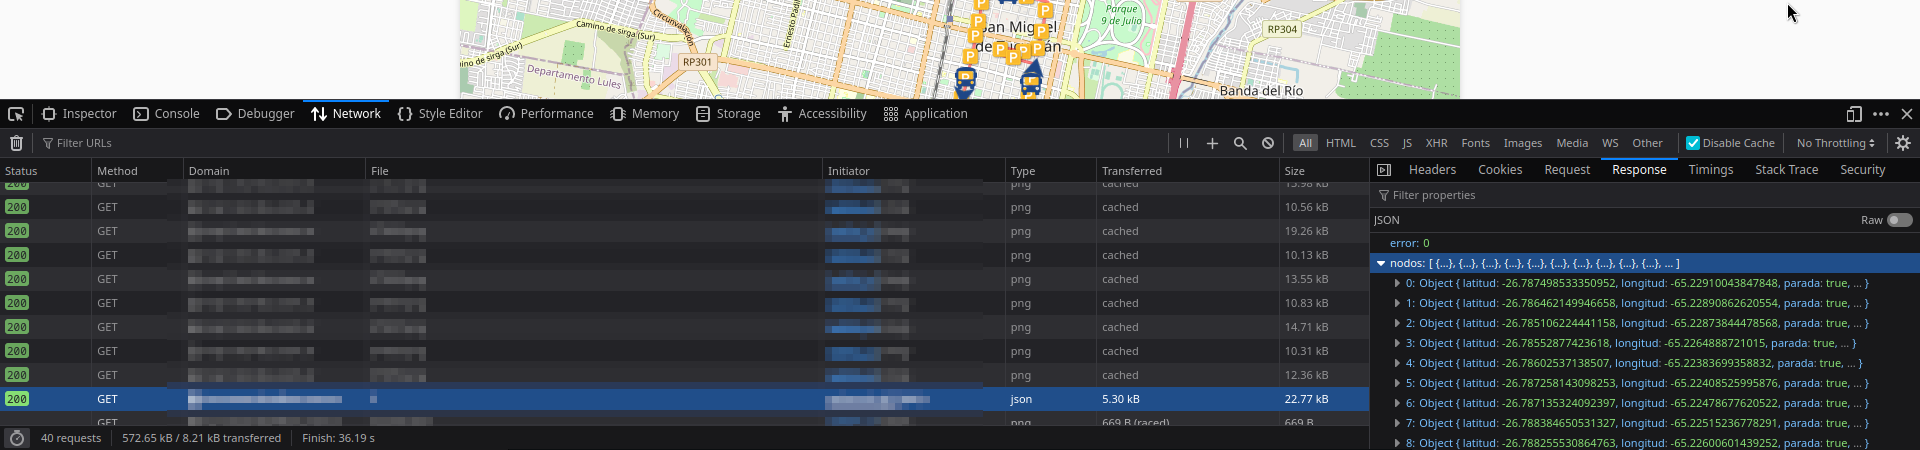This screenshot has width=1920, height=450.
Task: Toggle the Disable Cache checkbox
Action: (x=1693, y=143)
